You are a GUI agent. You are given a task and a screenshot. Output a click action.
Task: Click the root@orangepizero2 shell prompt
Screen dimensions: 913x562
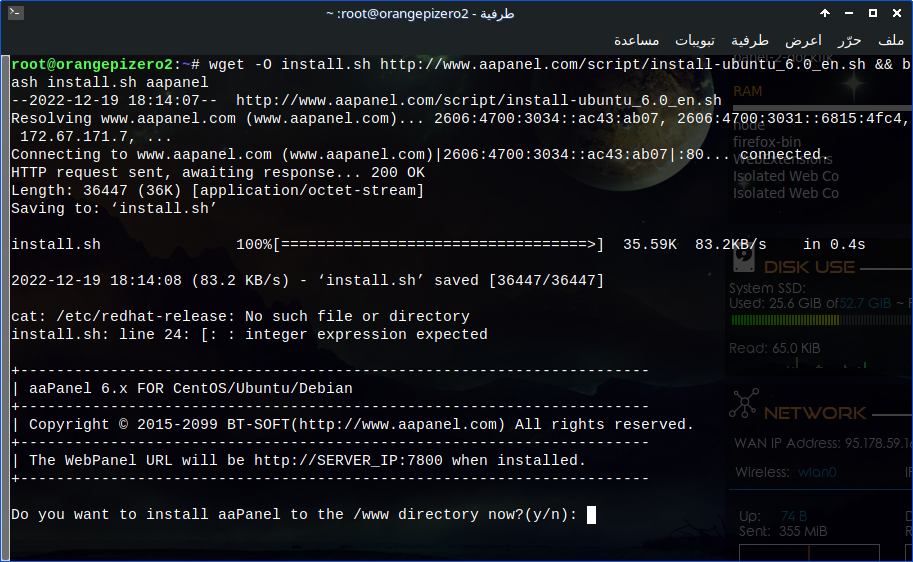(93, 65)
